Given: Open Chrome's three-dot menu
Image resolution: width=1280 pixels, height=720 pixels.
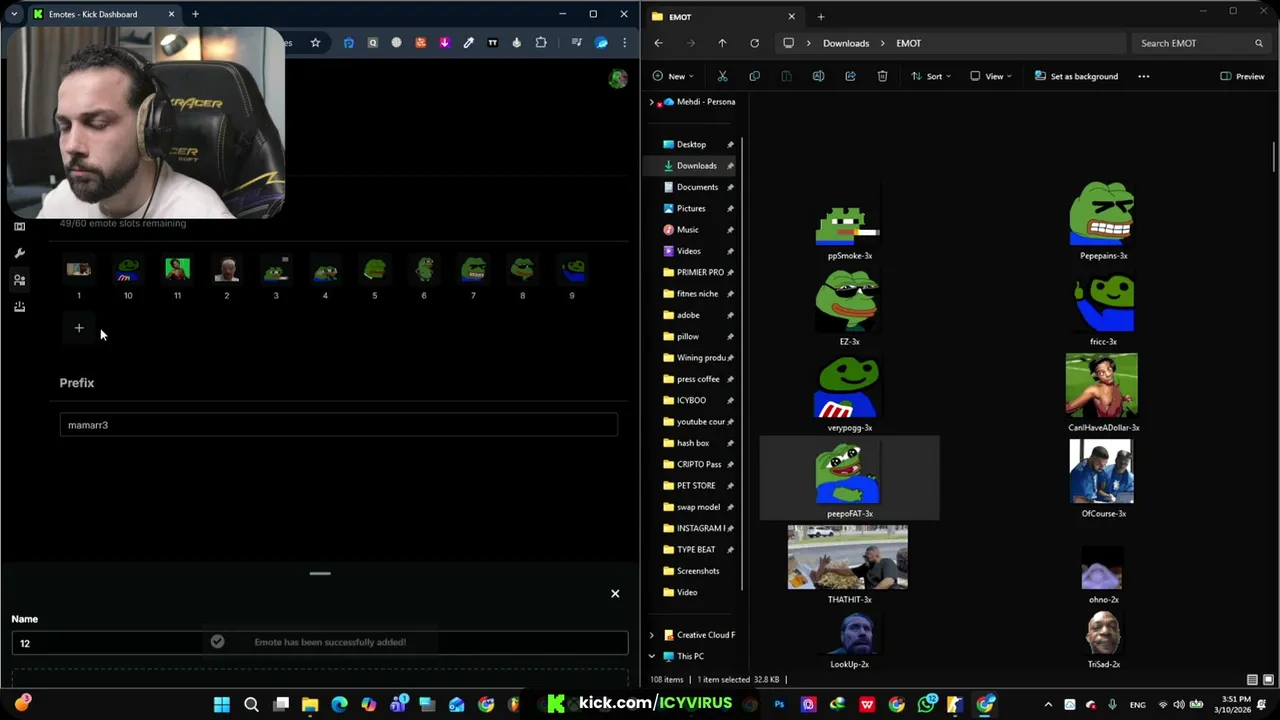Looking at the screenshot, I should coord(625,43).
